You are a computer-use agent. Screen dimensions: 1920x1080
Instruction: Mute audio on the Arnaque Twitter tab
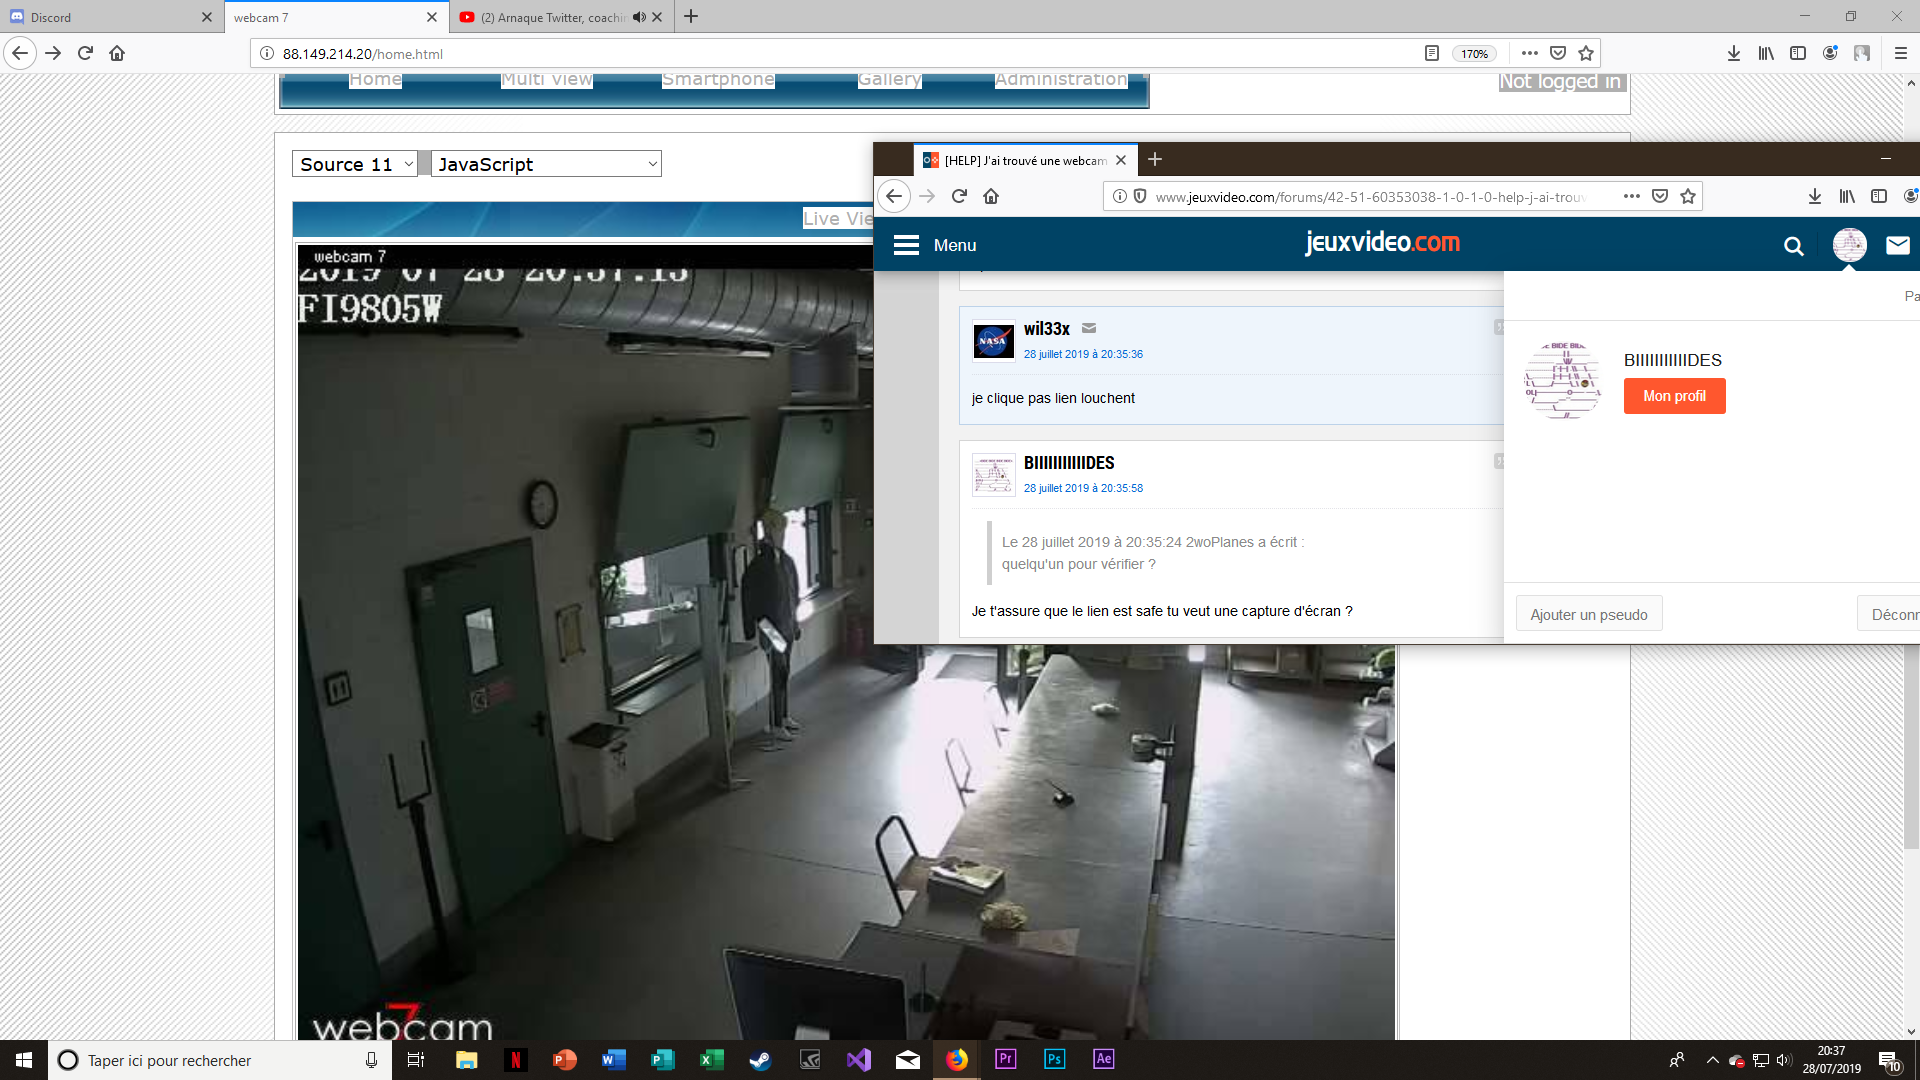coord(639,17)
